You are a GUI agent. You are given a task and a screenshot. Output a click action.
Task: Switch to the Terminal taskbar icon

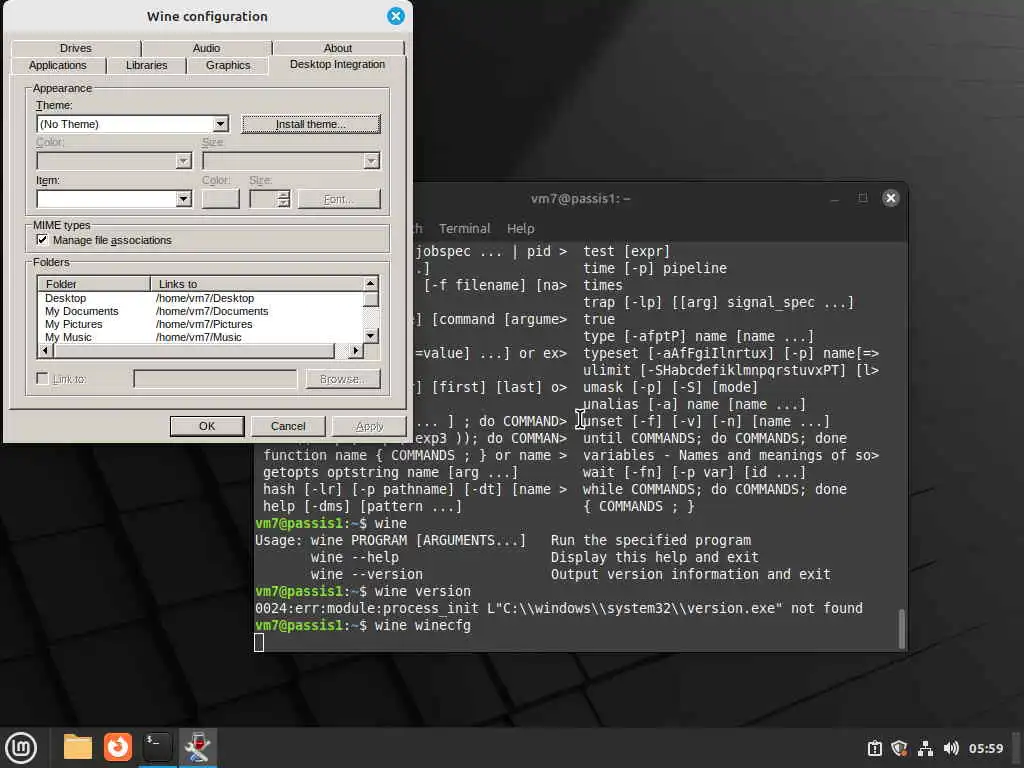[x=157, y=747]
